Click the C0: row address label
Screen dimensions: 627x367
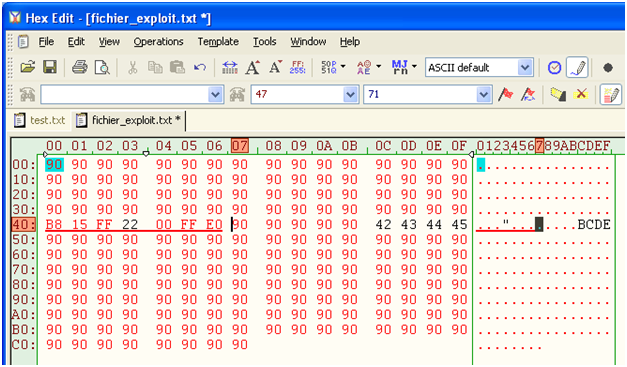pyautogui.click(x=23, y=345)
